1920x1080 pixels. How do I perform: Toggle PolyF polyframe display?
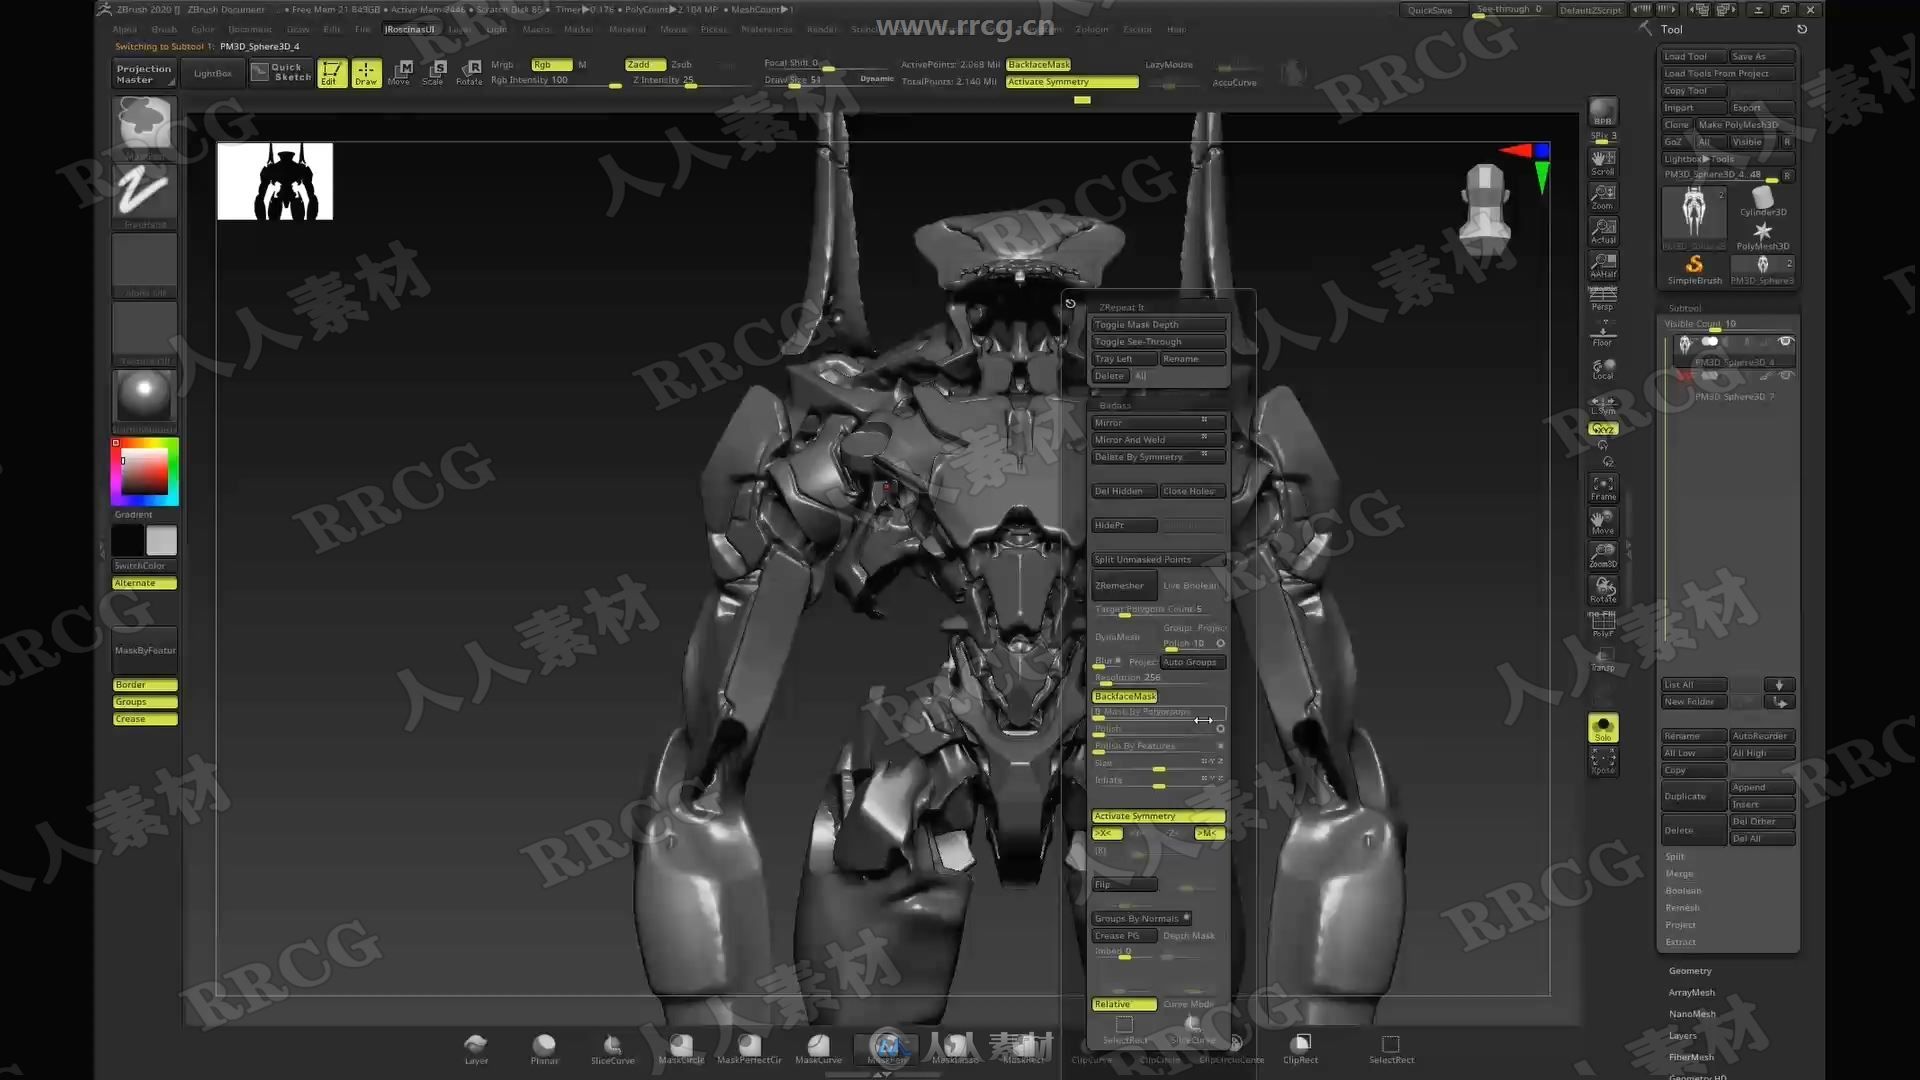[1603, 623]
